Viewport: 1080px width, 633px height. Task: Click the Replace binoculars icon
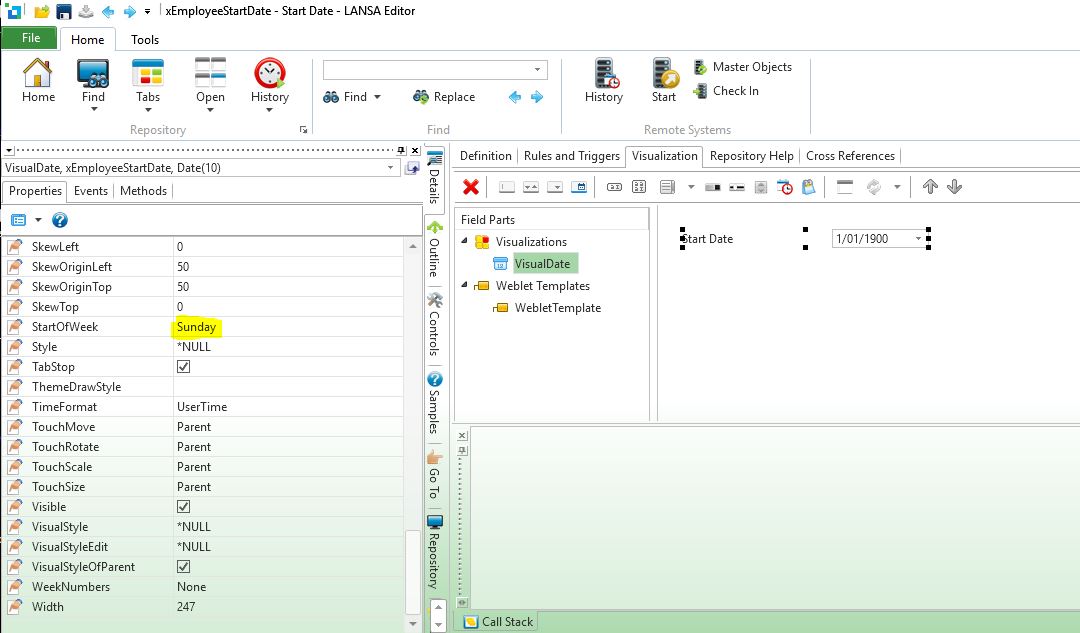coord(421,97)
